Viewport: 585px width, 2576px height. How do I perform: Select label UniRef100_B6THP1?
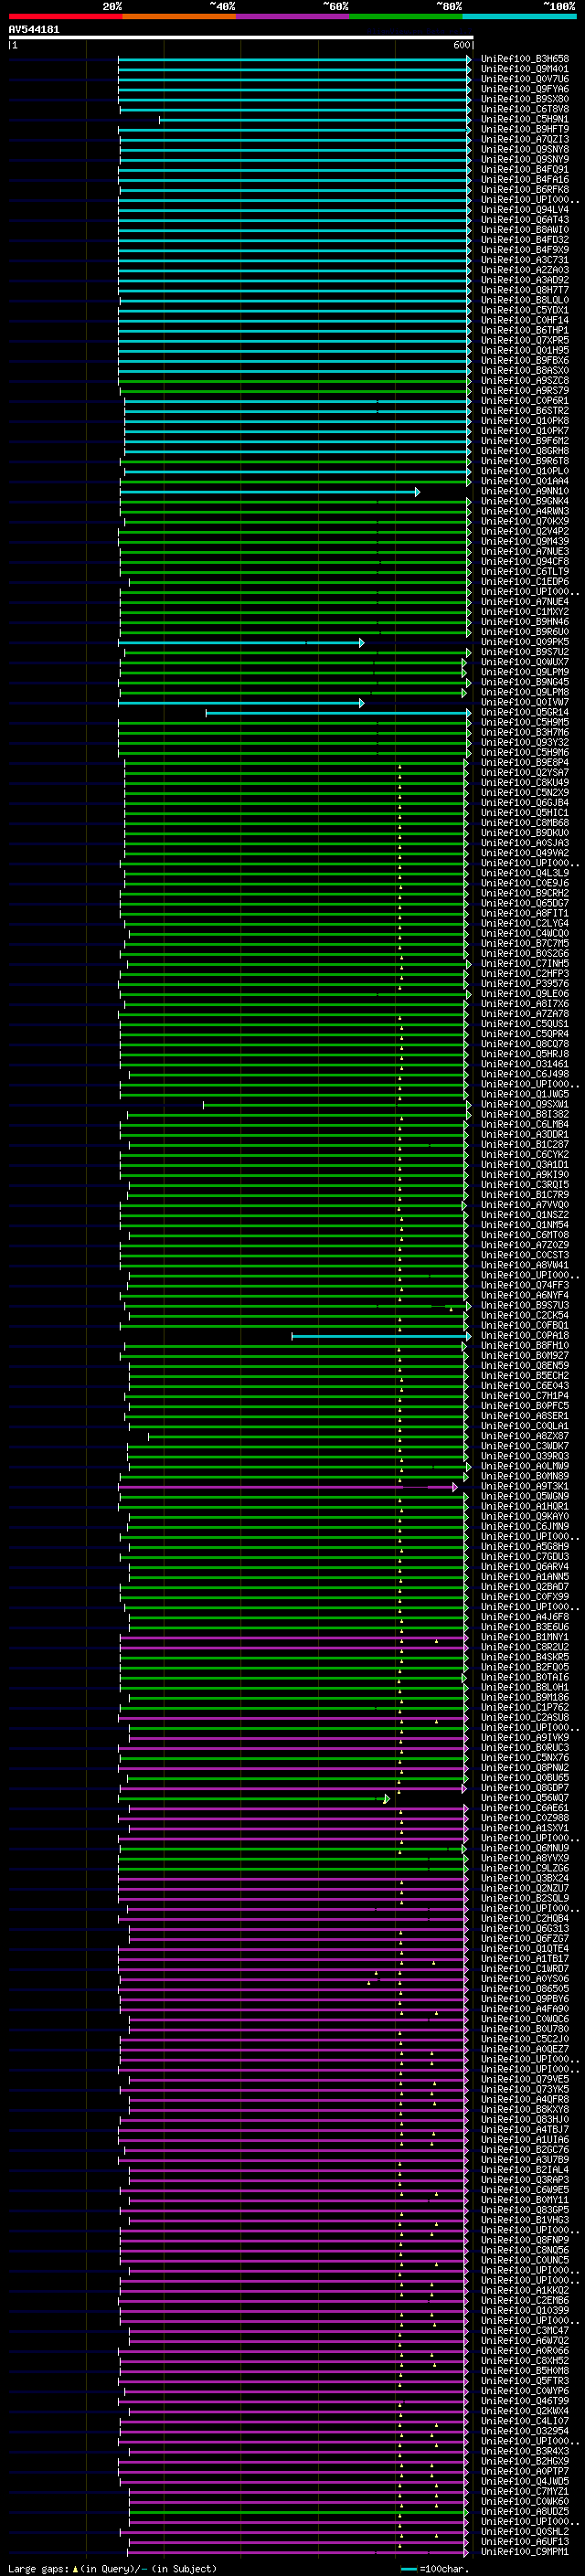tap(525, 330)
